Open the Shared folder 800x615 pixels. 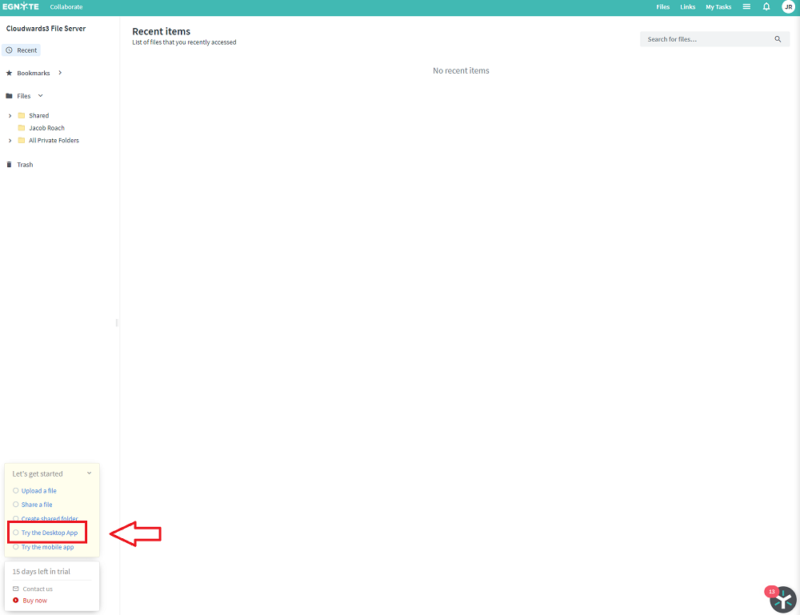39,116
